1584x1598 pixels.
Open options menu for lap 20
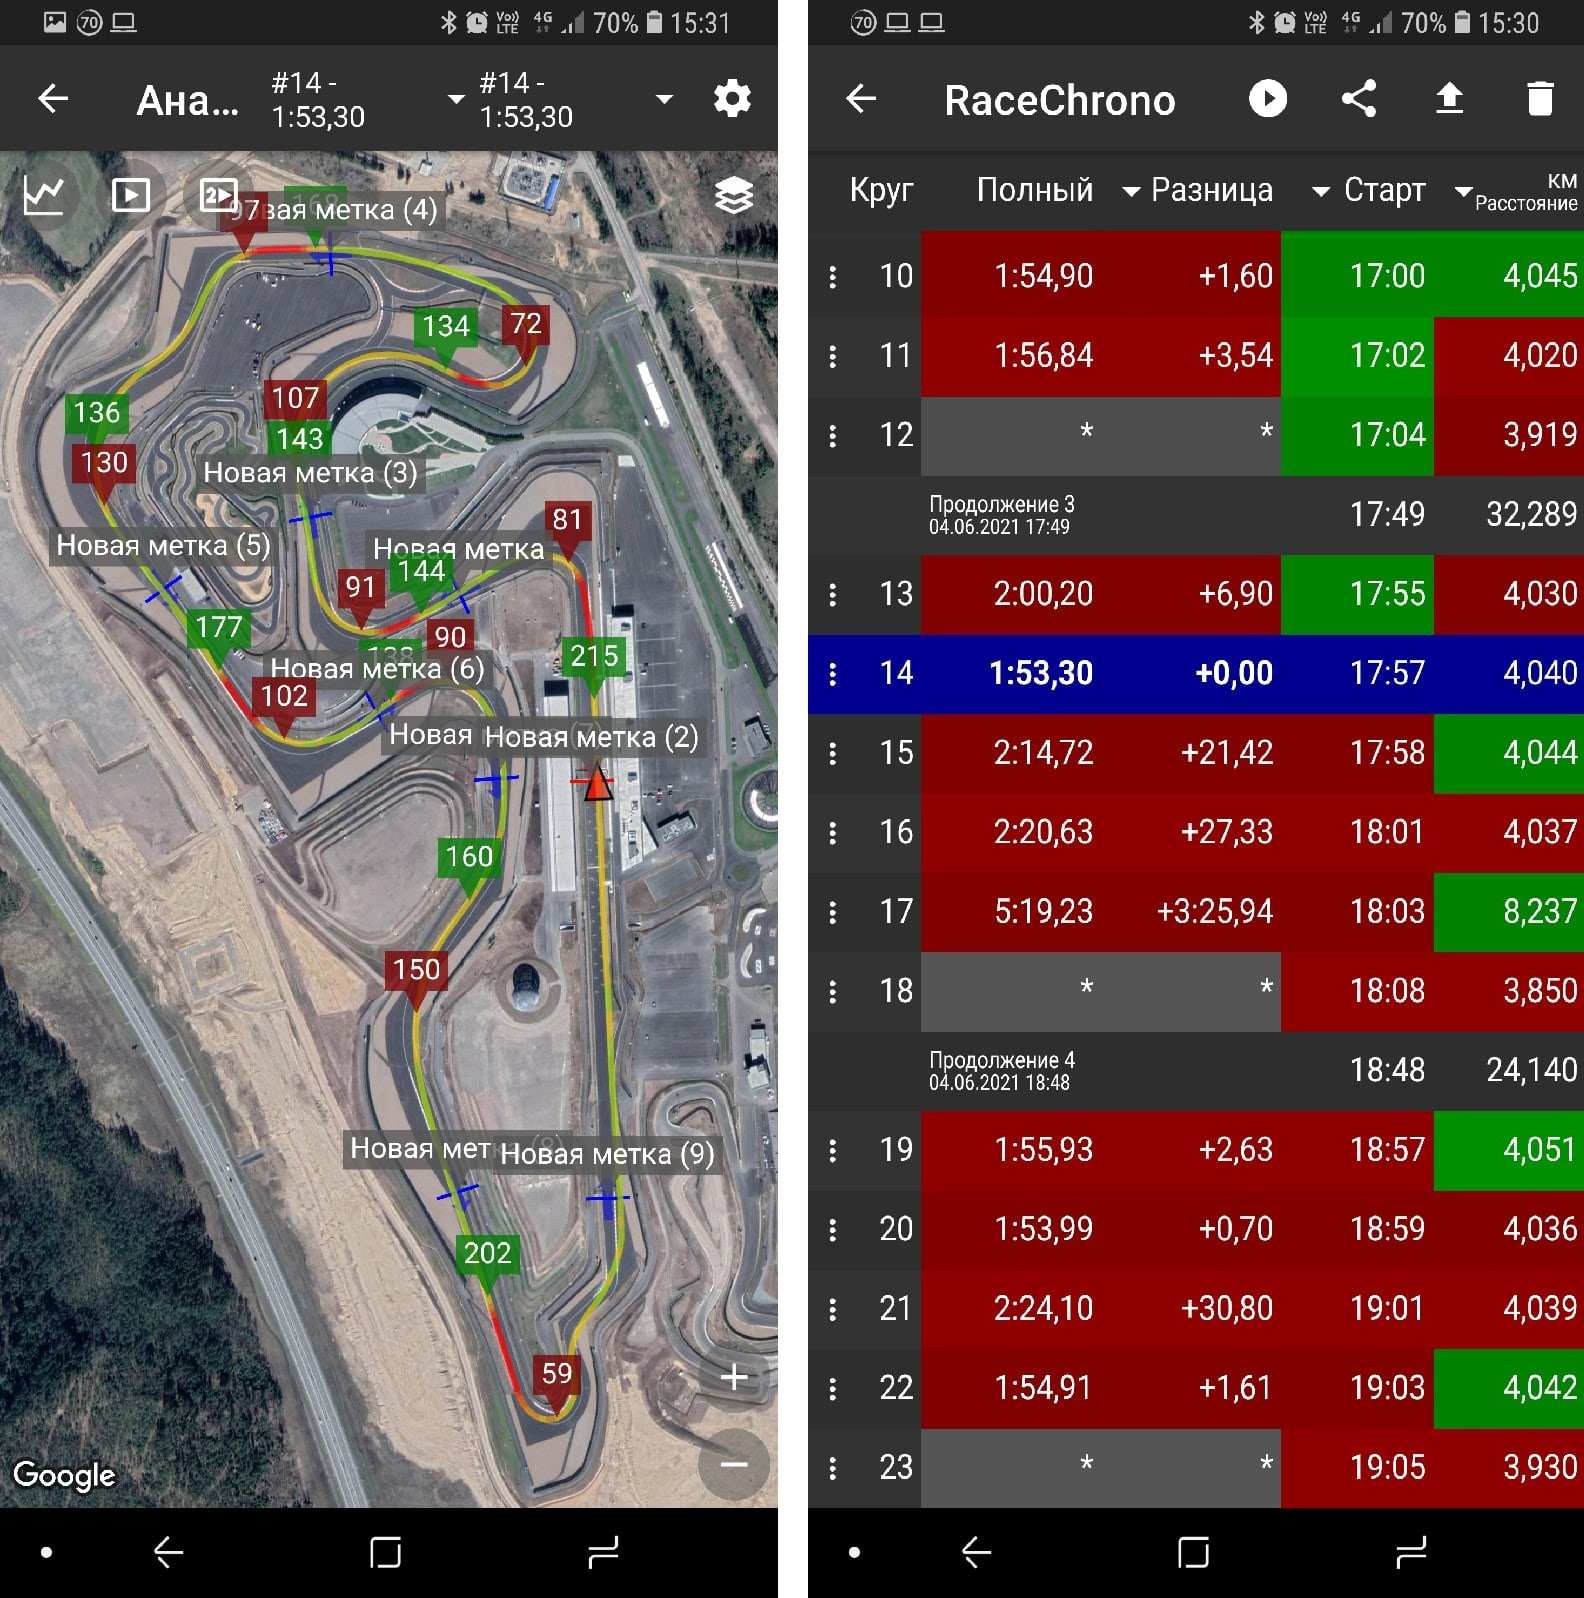[833, 1229]
